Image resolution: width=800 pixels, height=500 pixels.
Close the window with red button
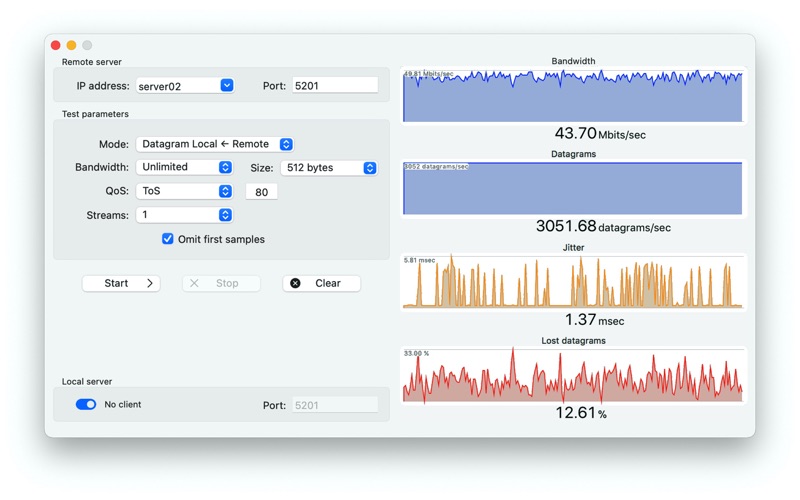coord(56,45)
